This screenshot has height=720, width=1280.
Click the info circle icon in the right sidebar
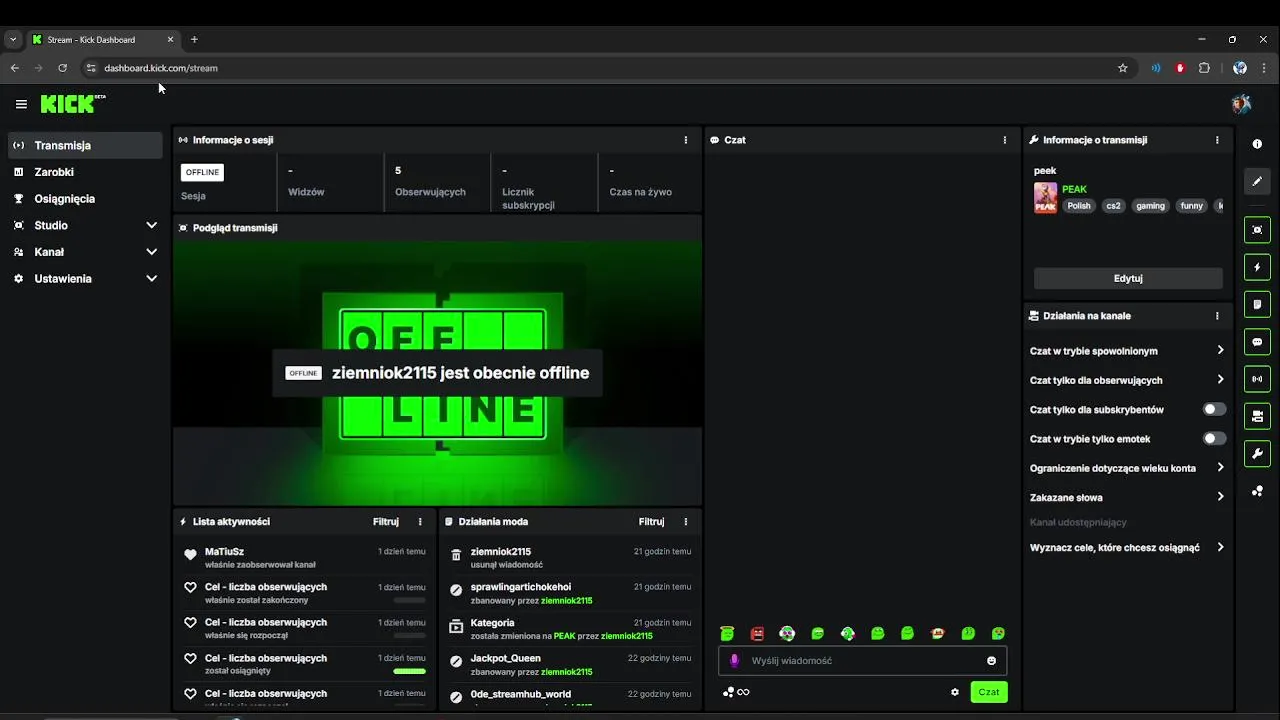[1257, 144]
